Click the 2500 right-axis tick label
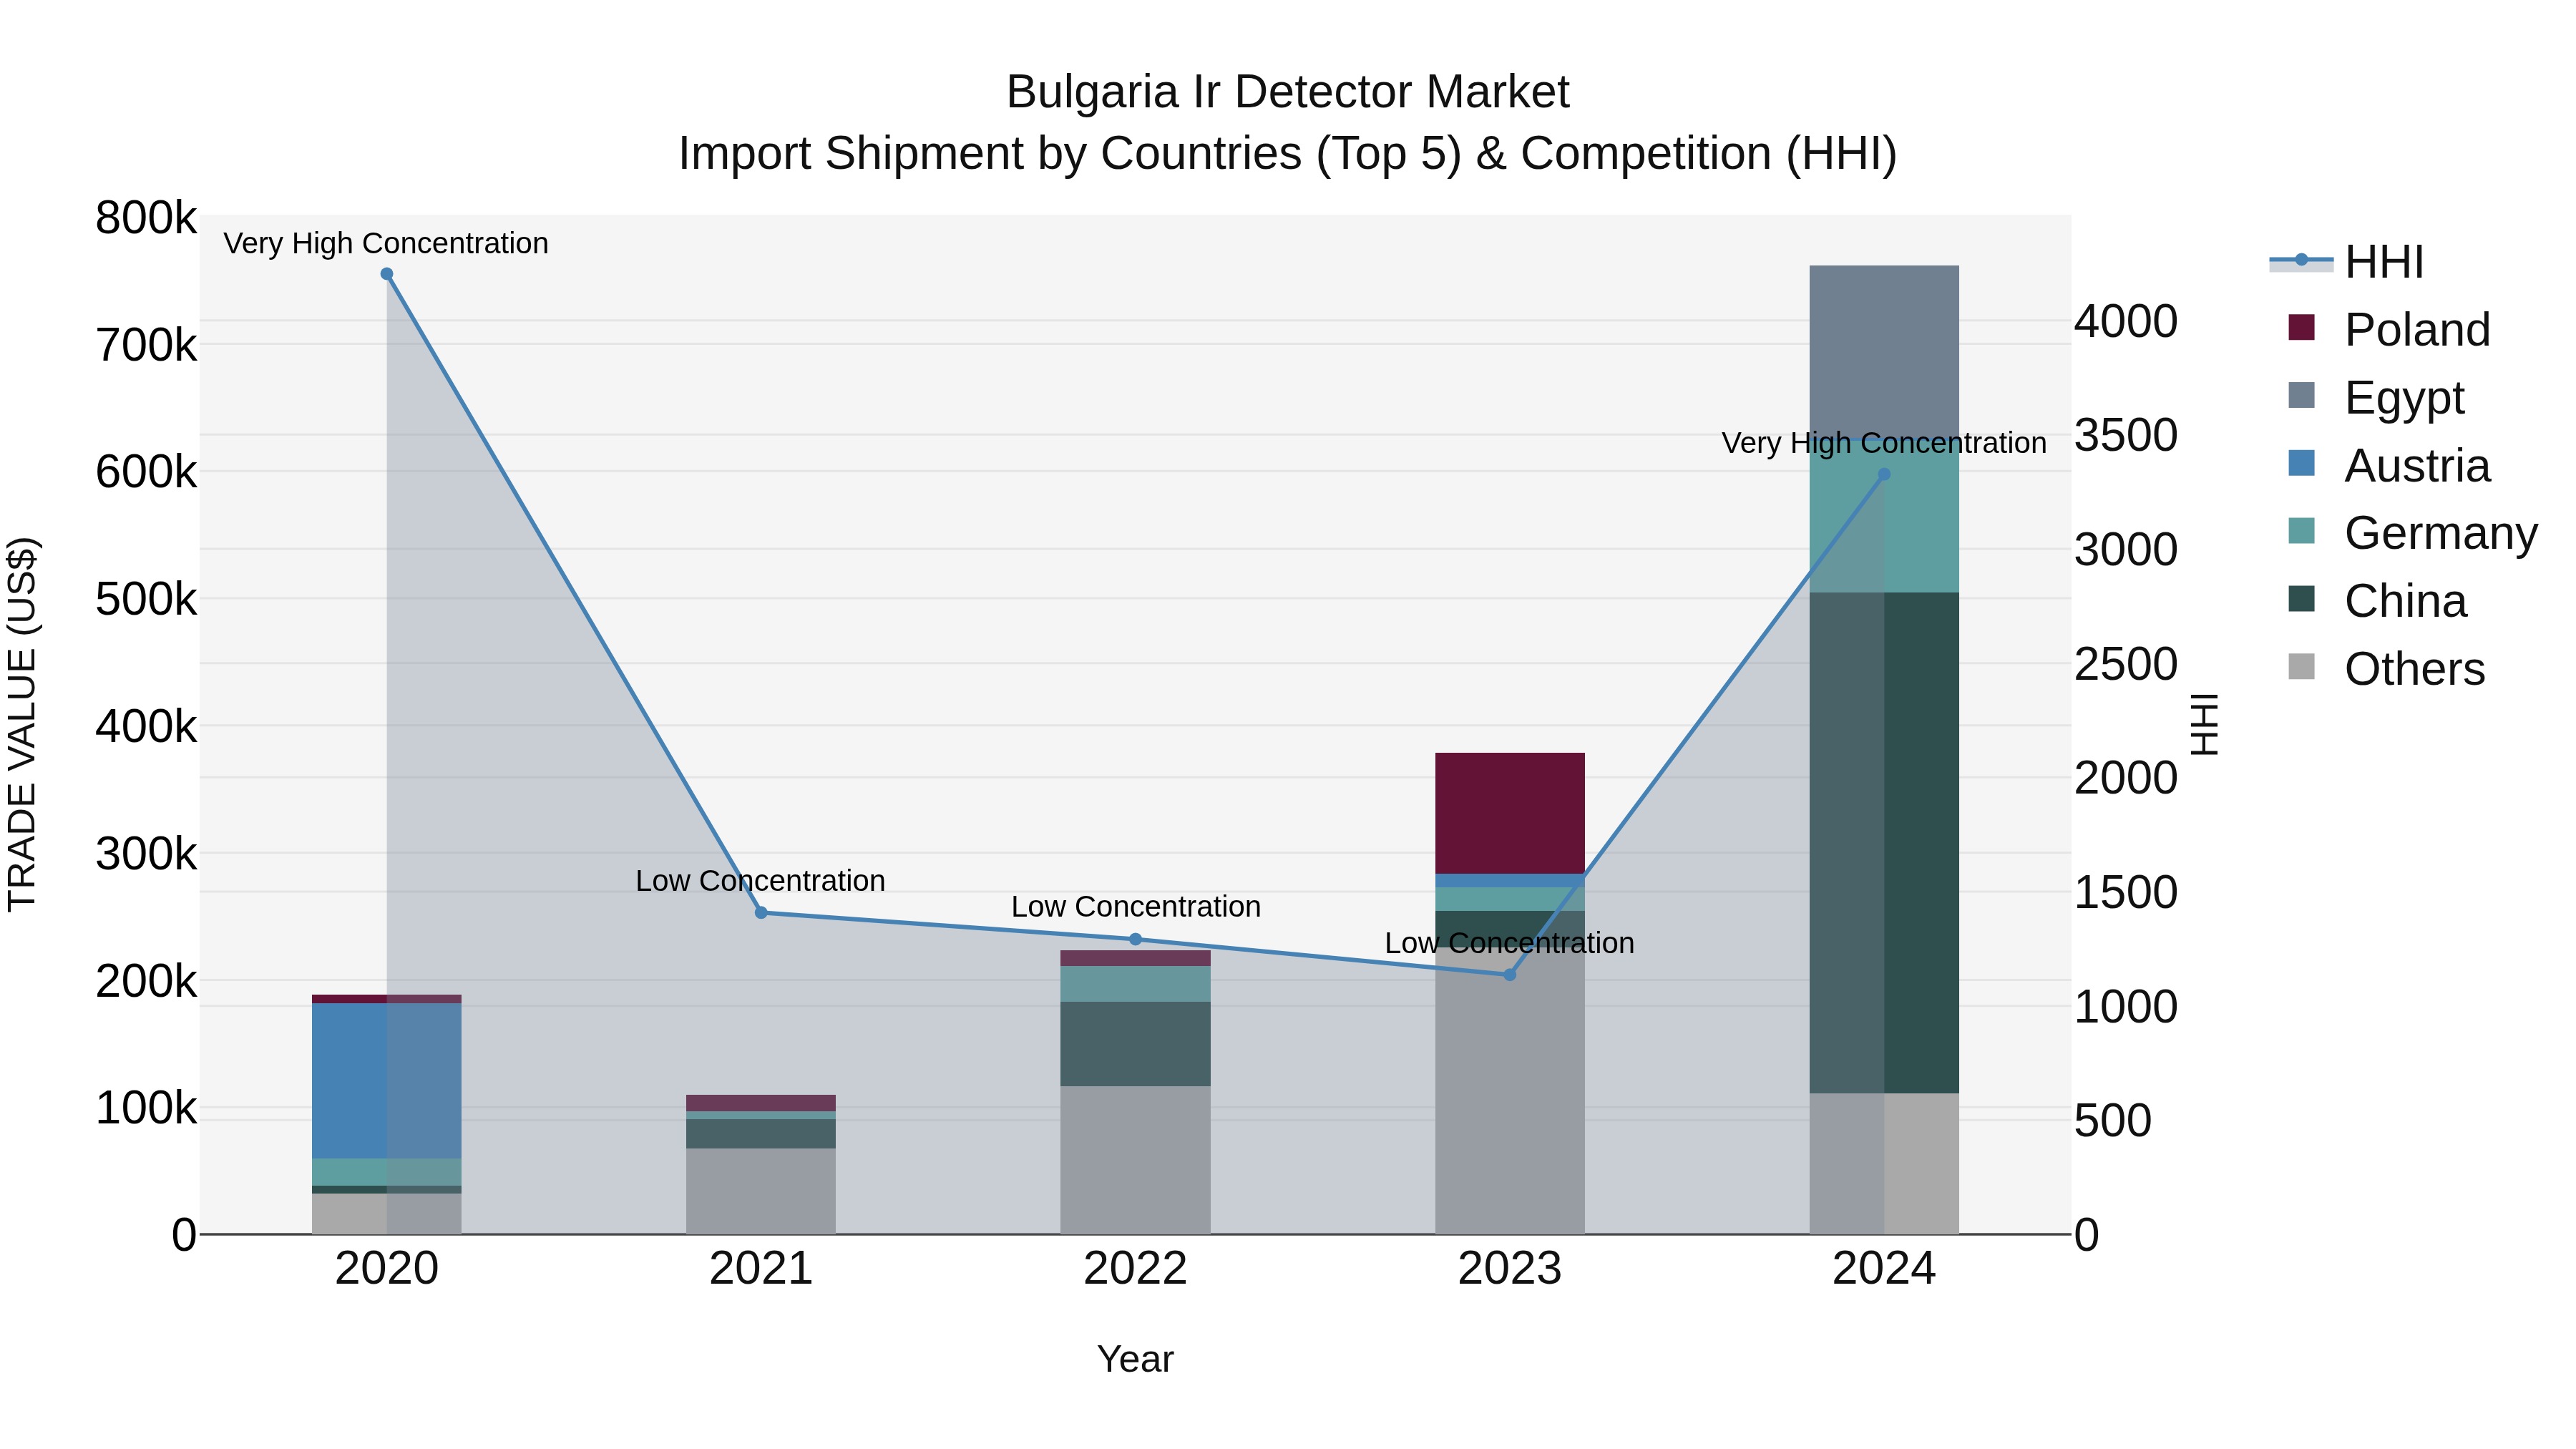 (2126, 663)
